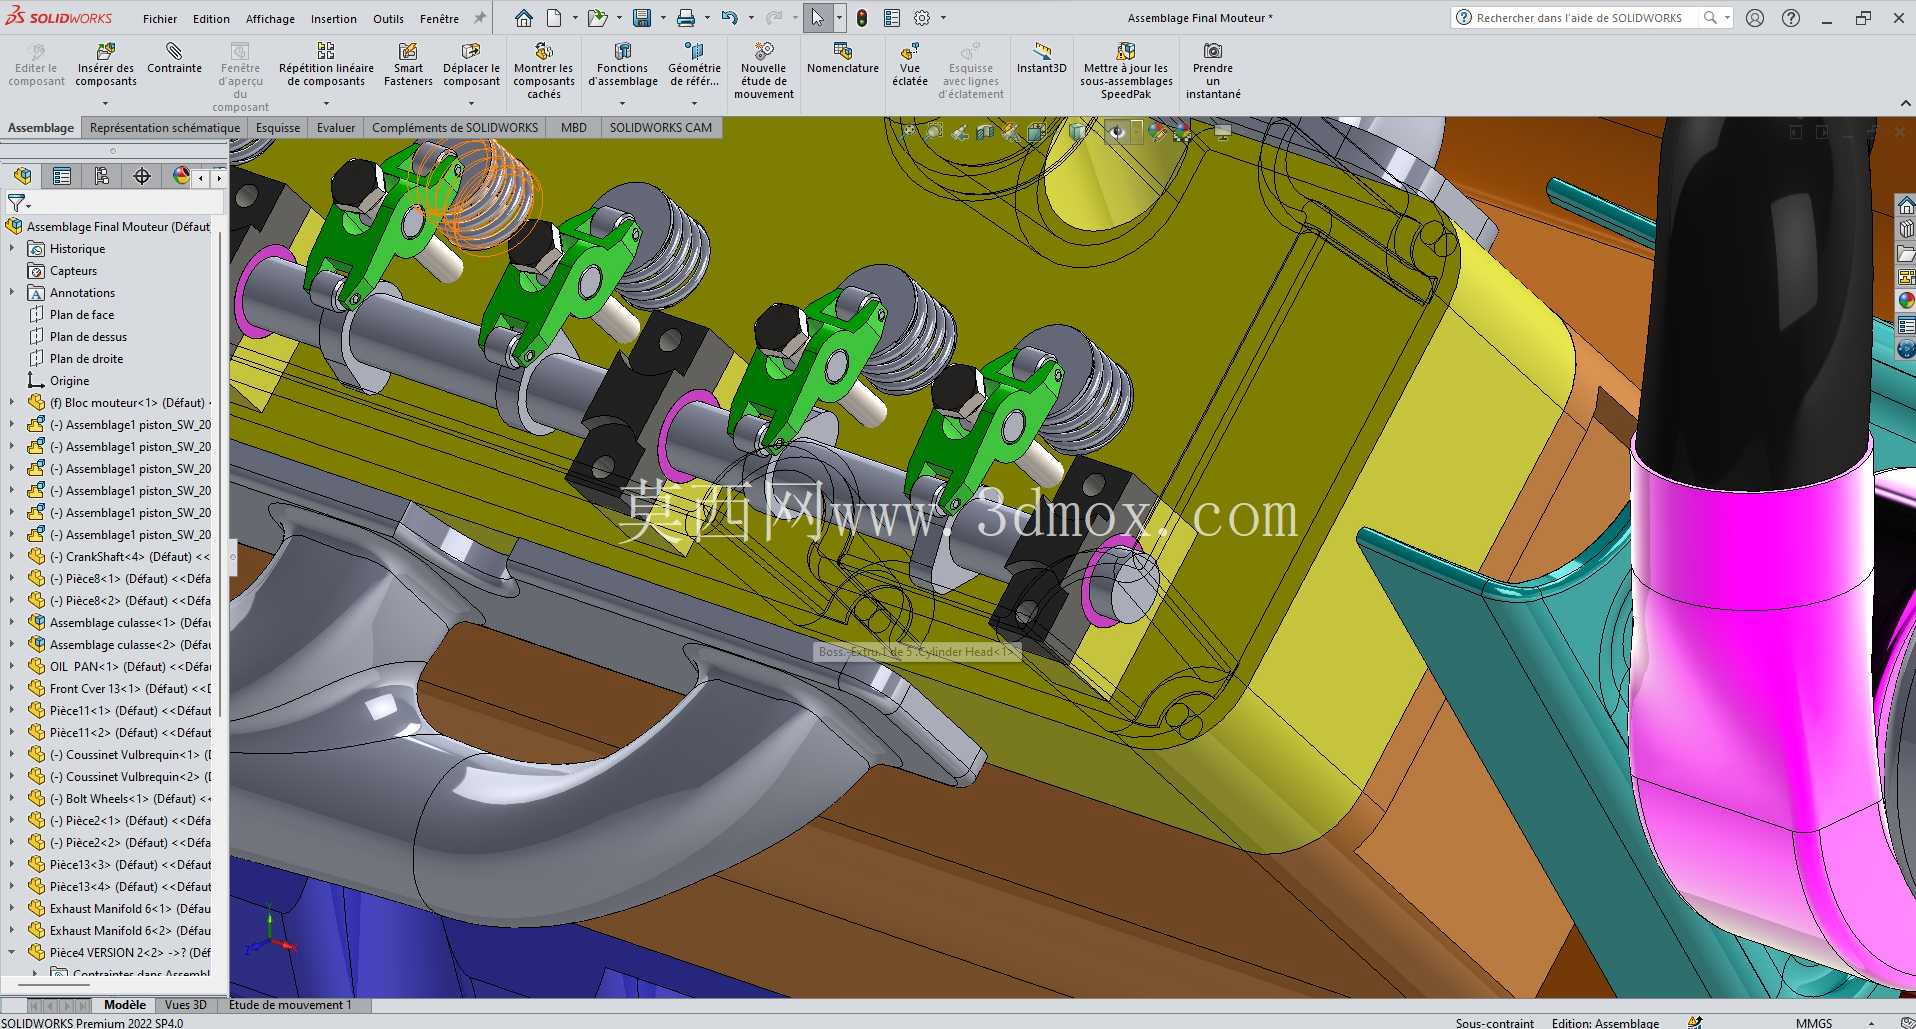1916x1029 pixels.
Task: Open the Save button dropdown arrow
Action: [x=663, y=18]
